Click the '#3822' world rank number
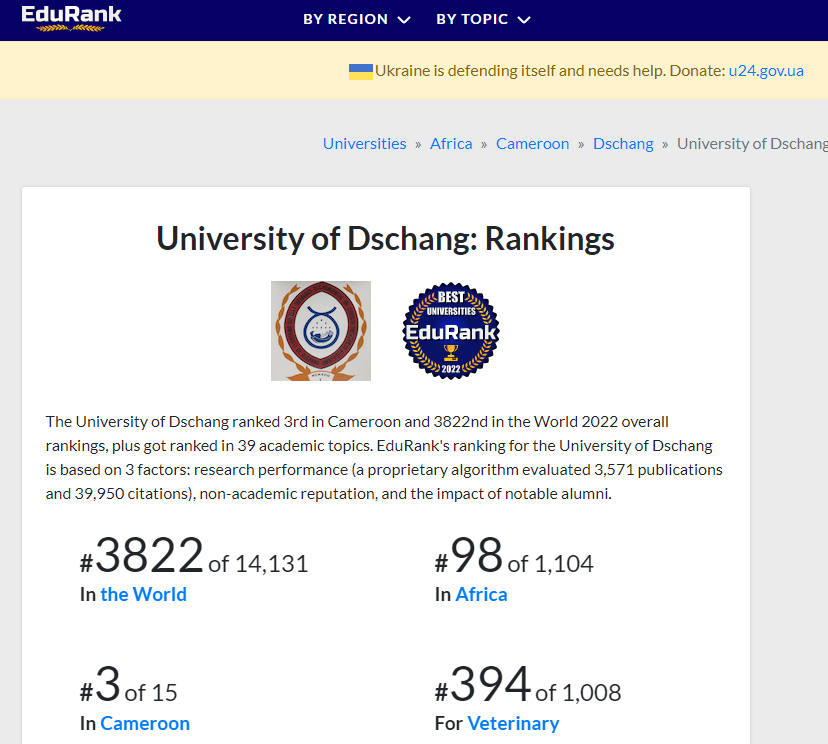The height and width of the screenshot is (744, 828). point(142,555)
